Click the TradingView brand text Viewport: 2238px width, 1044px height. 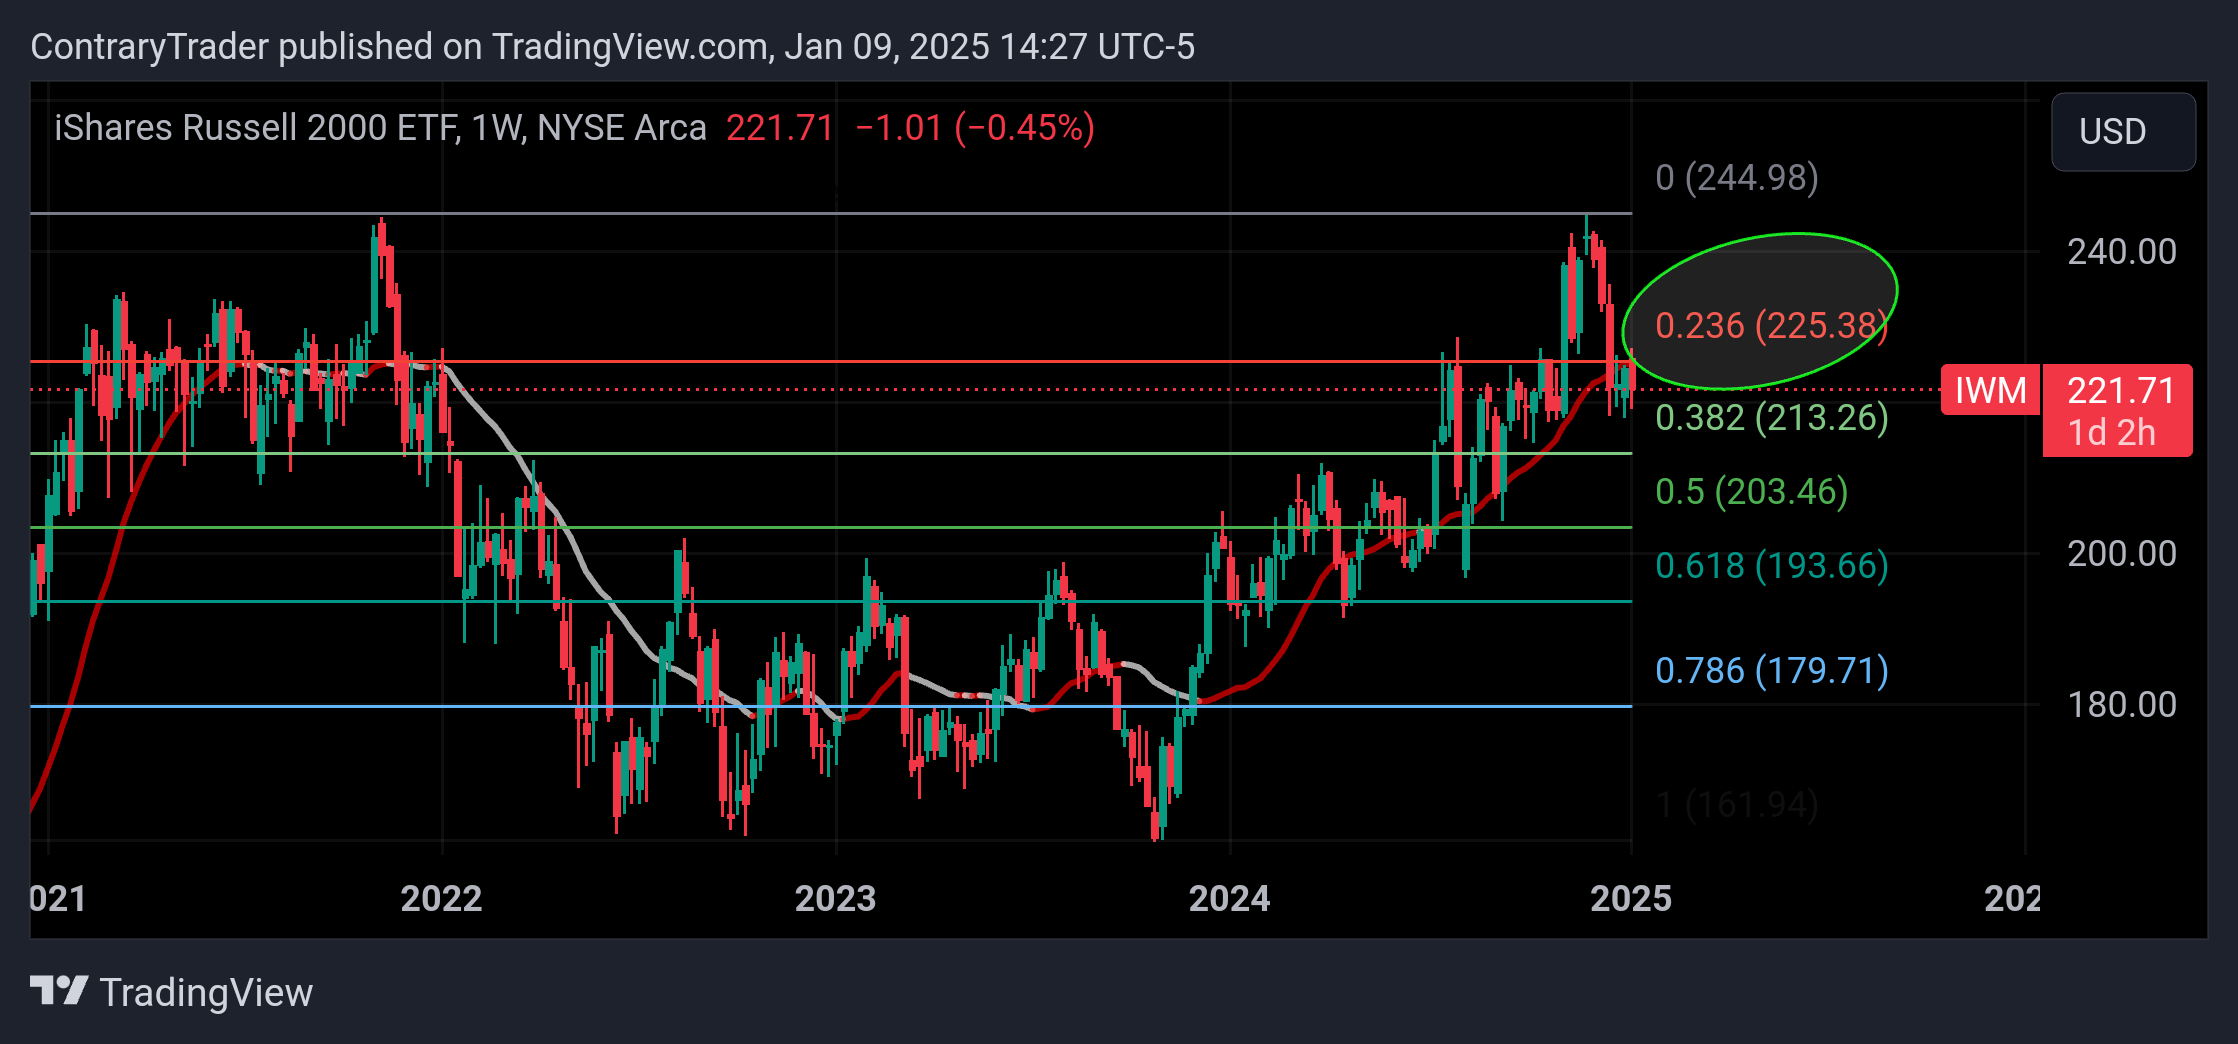tap(206, 993)
